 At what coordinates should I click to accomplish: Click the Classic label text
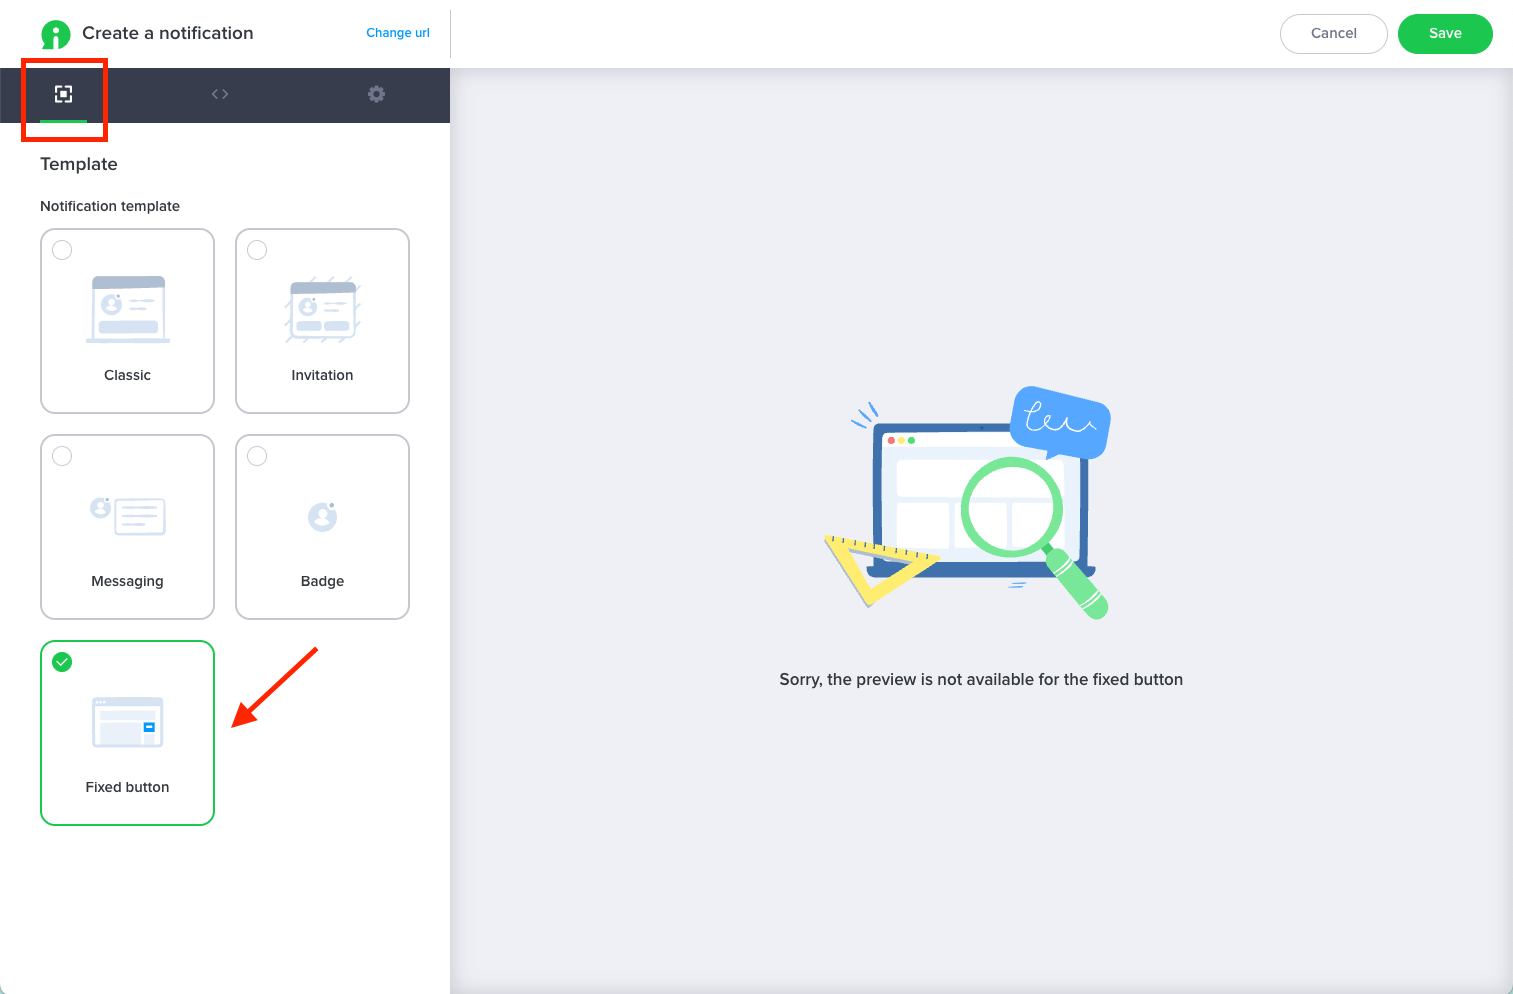127,375
